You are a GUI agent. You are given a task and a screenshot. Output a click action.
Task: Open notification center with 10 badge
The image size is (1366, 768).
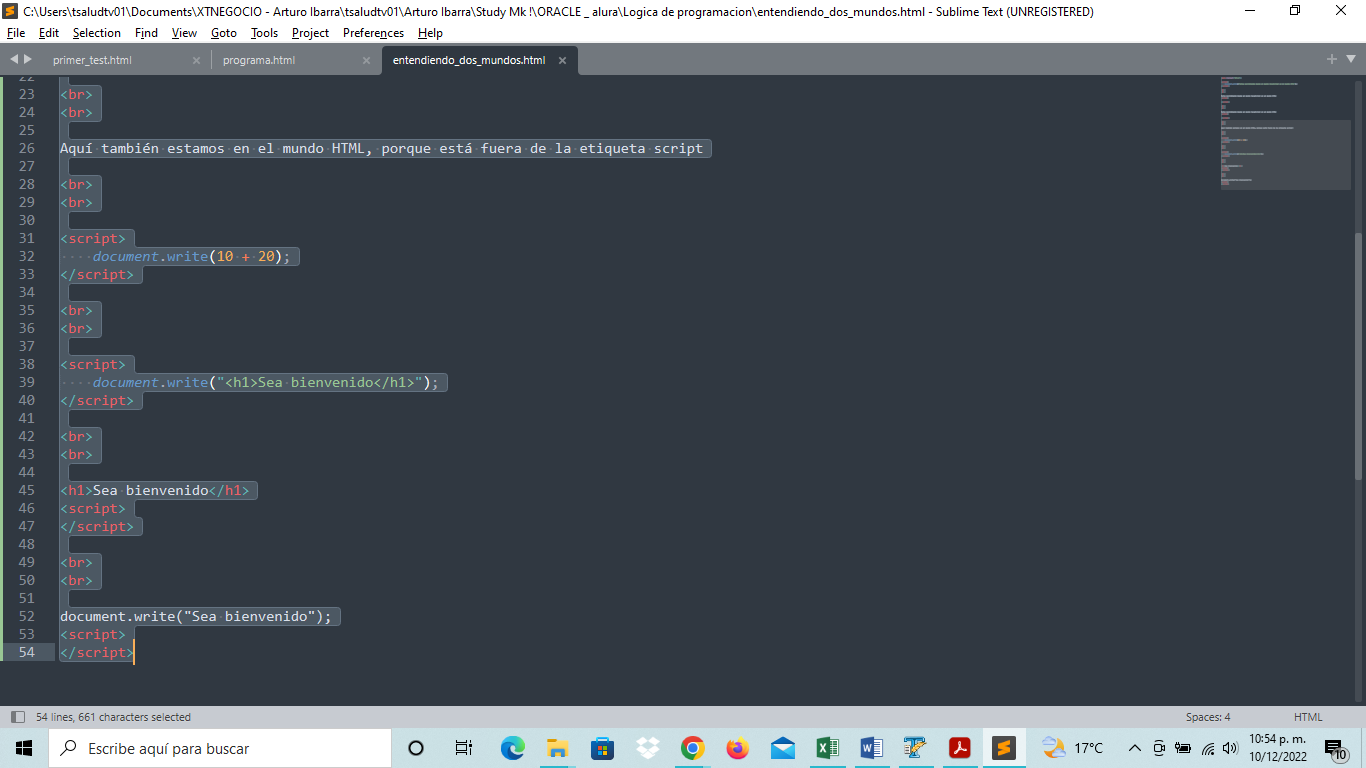click(1336, 749)
